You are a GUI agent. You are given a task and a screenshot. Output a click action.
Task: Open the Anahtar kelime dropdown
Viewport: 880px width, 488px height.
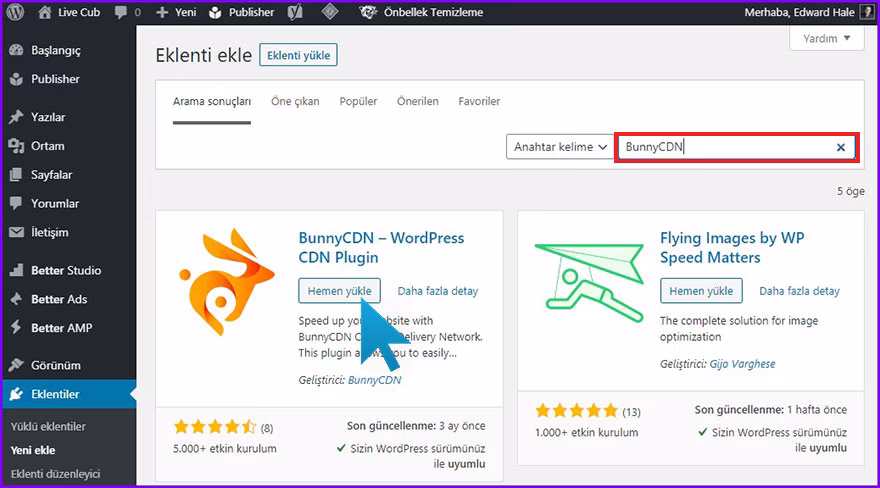[560, 147]
